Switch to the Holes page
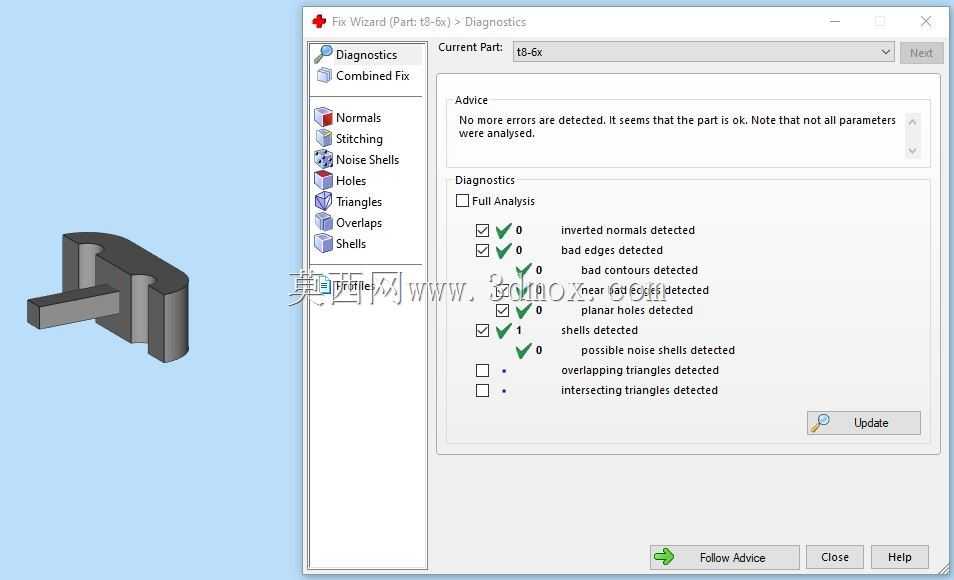Screen dimensions: 954x580 [351, 181]
